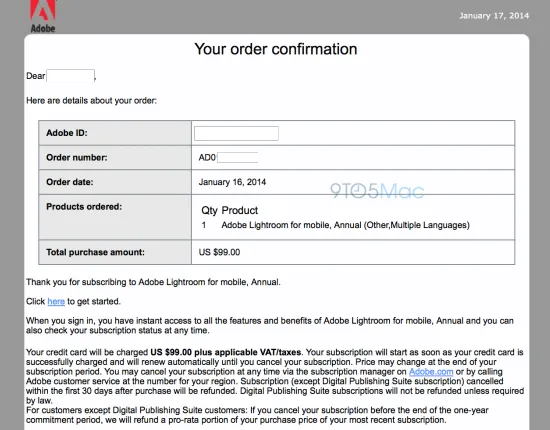
Task: Click the 9TO5Mac watermark
Action: point(377,191)
